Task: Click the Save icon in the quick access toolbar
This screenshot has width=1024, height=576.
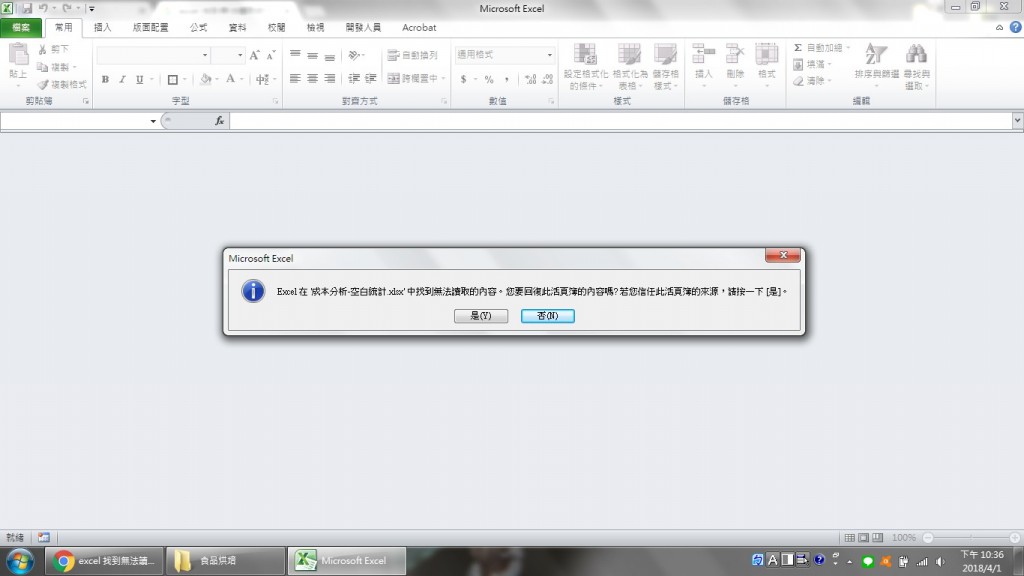Action: pyautogui.click(x=27, y=8)
